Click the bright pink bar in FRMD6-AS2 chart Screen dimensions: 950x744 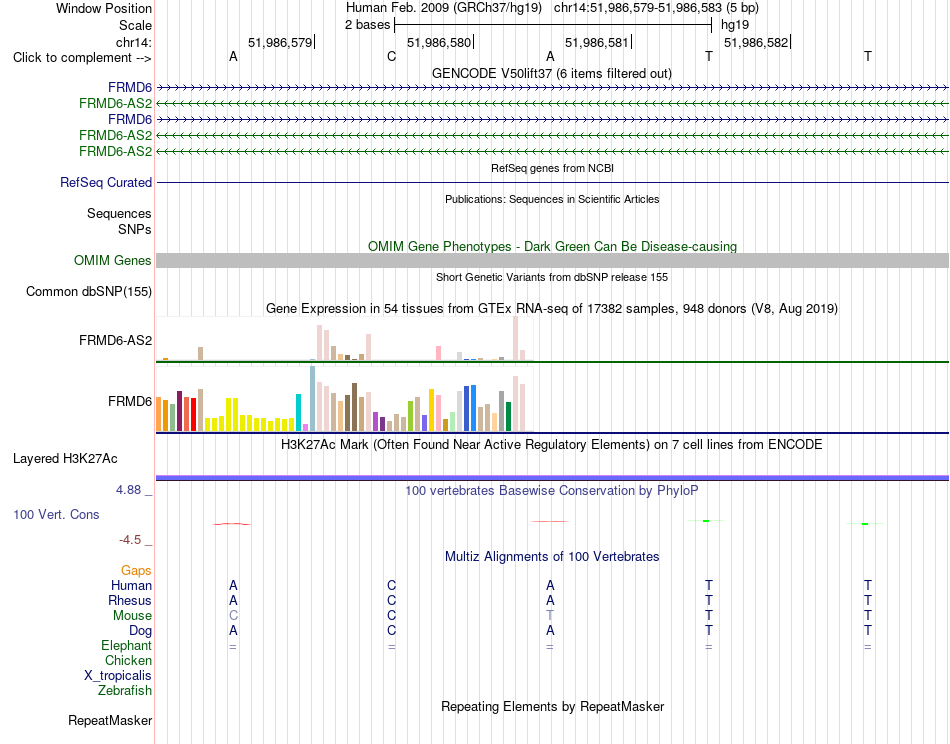[438, 353]
